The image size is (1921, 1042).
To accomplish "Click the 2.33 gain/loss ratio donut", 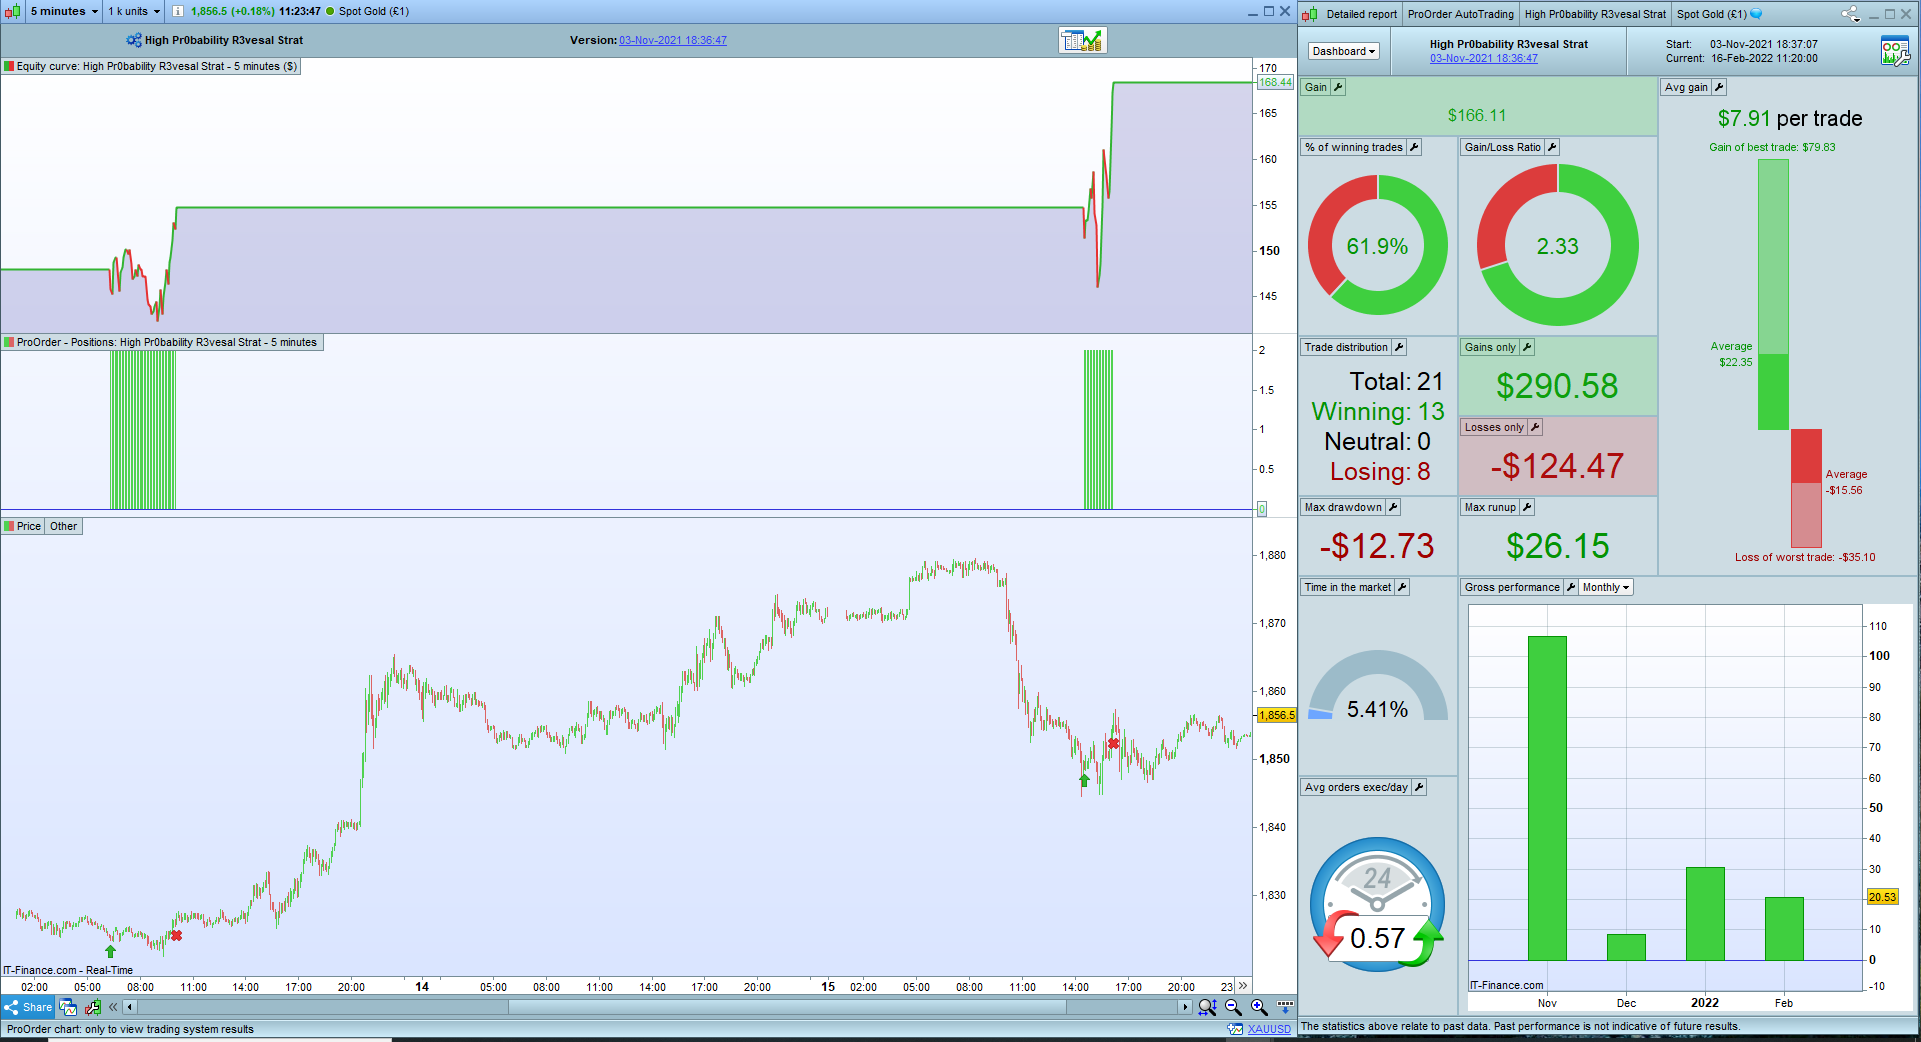I will 1557,246.
